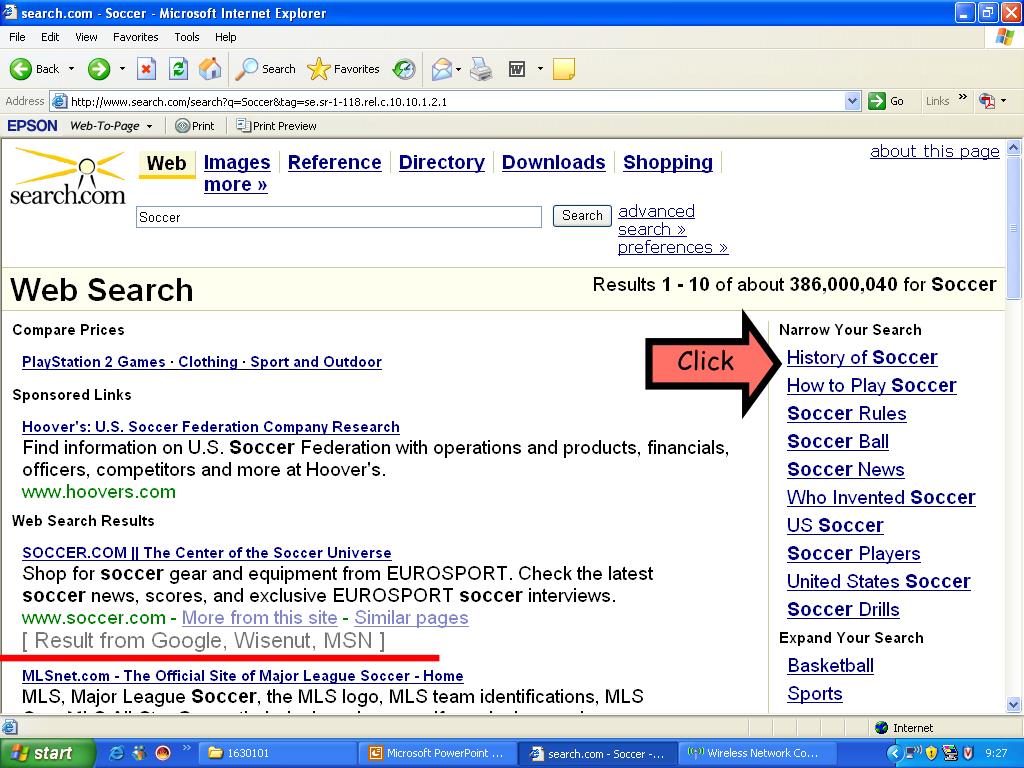Open the File menu
The height and width of the screenshot is (768, 1024).
17,37
